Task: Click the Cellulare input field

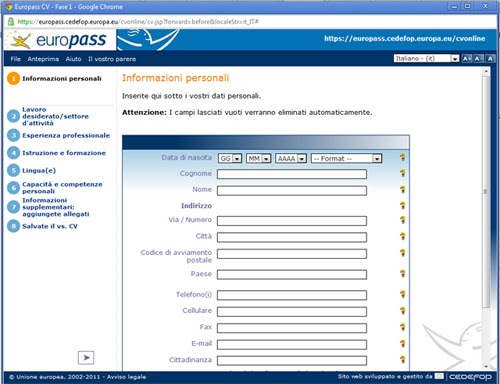Action: coord(292,312)
